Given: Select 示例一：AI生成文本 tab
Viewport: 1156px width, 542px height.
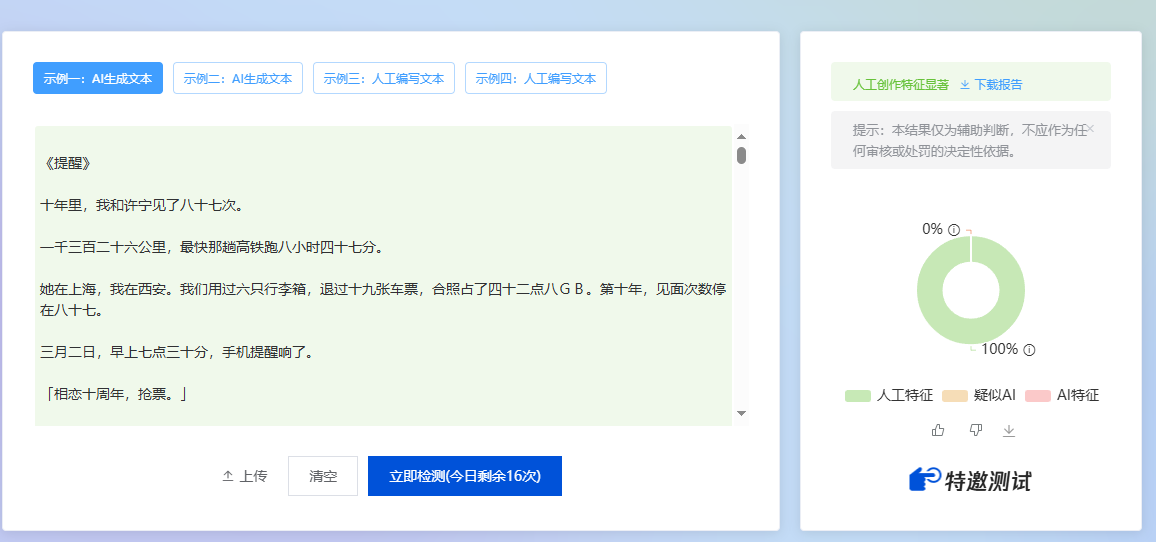Looking at the screenshot, I should point(97,78).
